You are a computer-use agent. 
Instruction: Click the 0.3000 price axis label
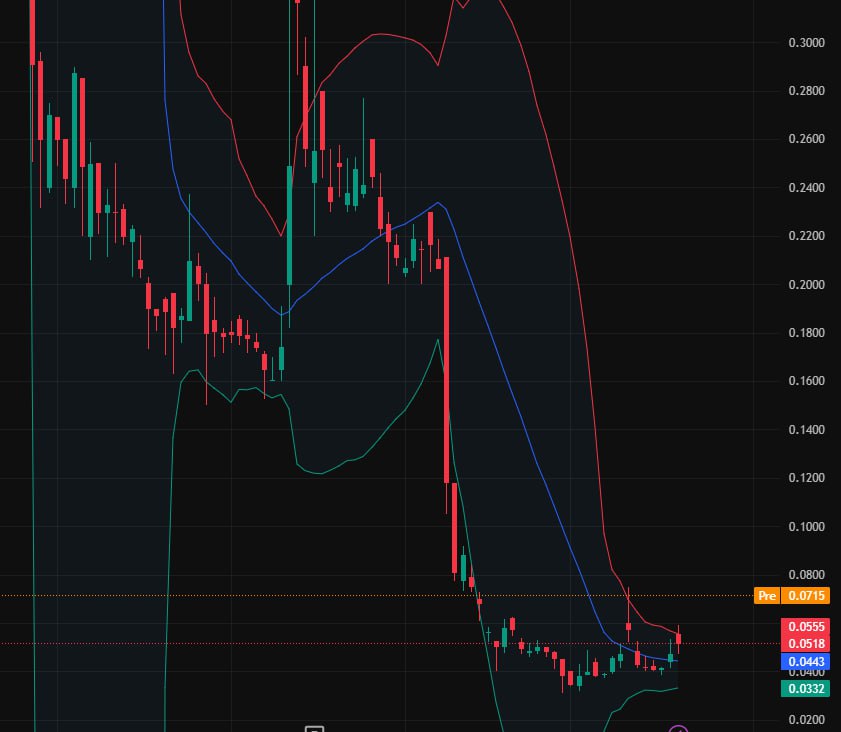click(x=806, y=43)
